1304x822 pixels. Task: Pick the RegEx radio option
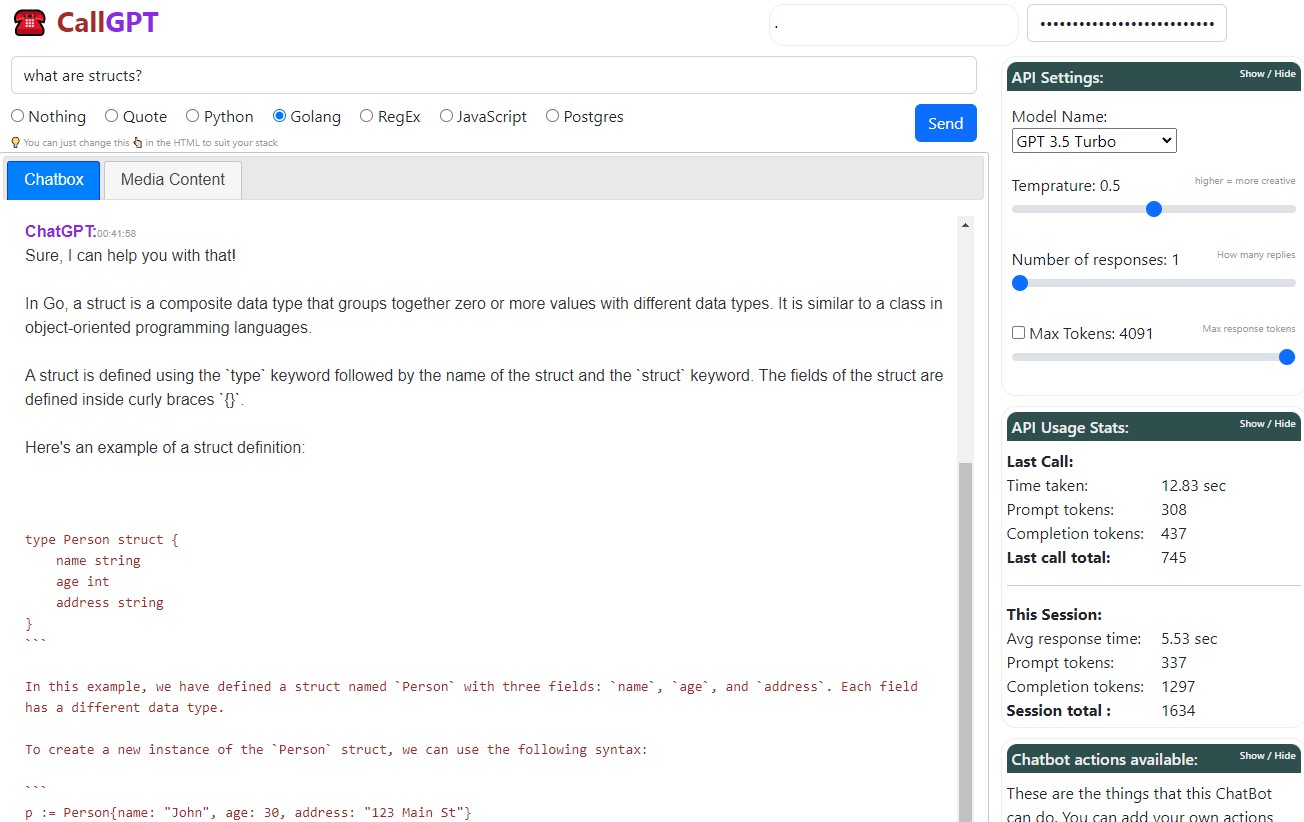point(367,116)
